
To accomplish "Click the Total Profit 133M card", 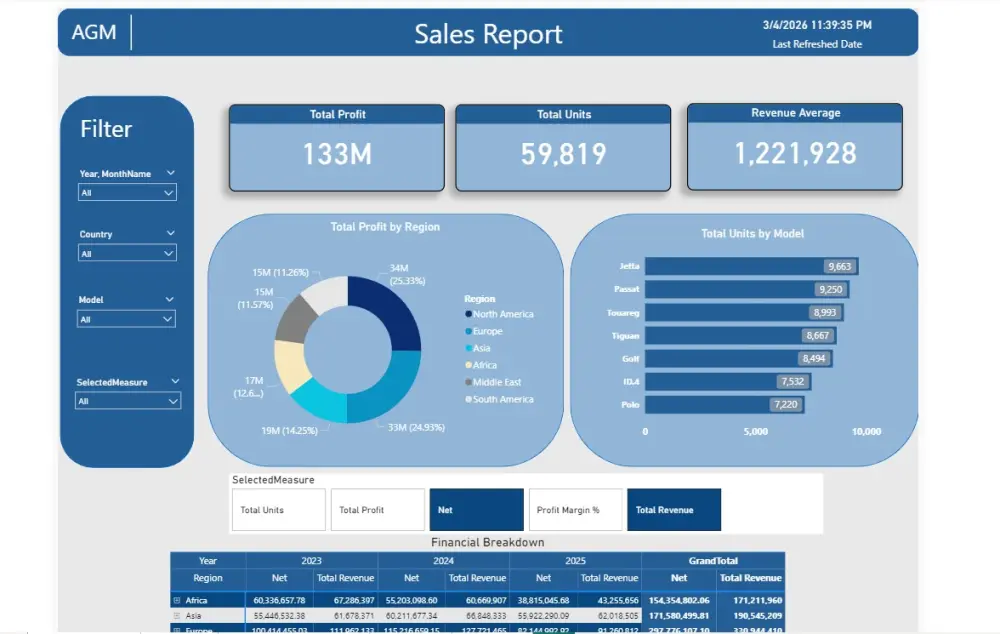I will [x=337, y=148].
